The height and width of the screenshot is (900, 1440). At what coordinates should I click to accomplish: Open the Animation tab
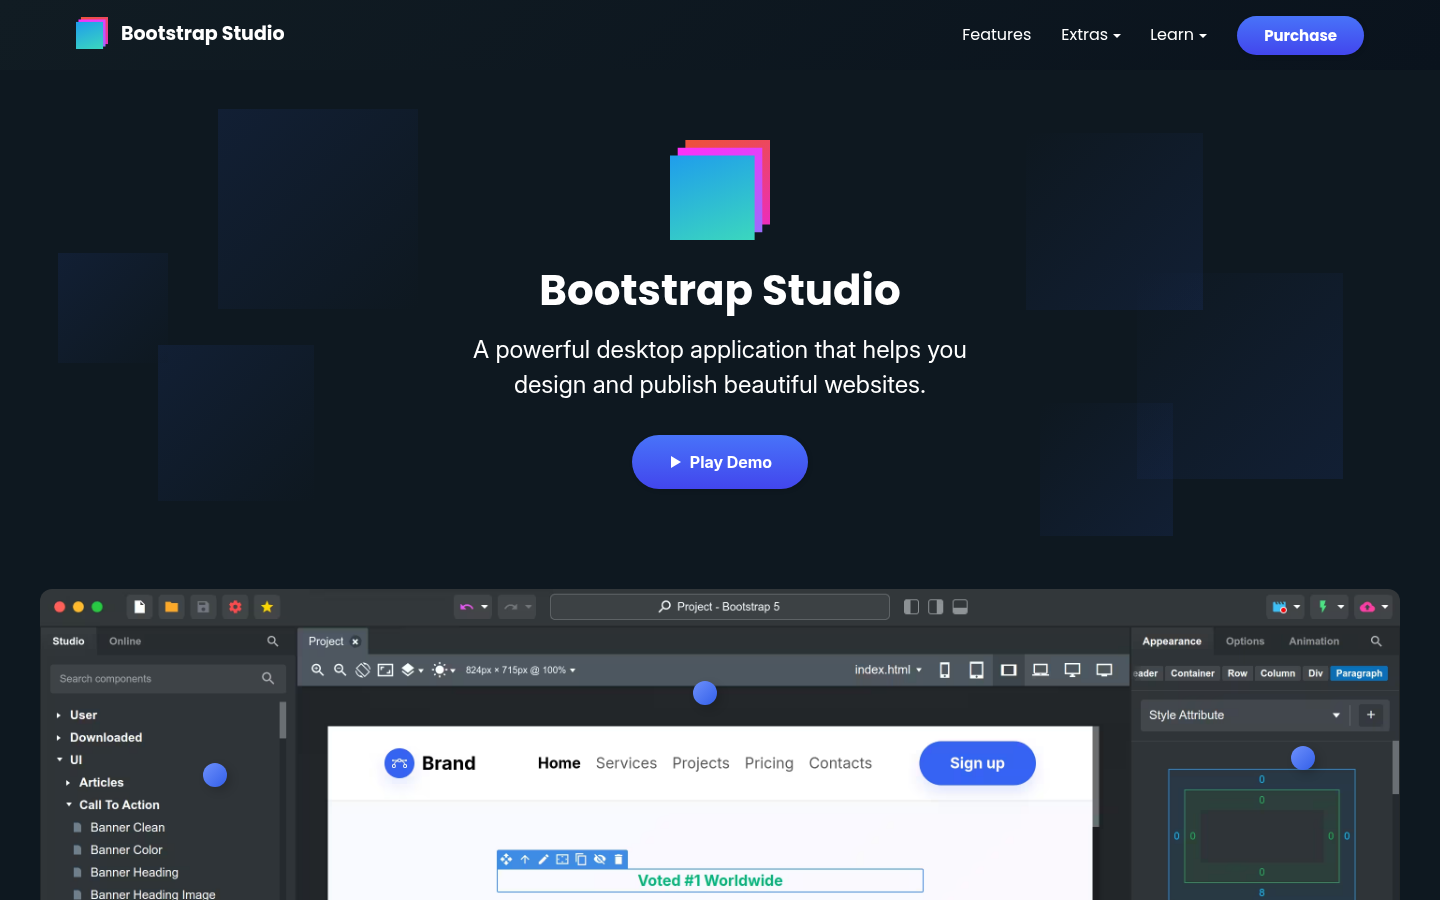1314,641
